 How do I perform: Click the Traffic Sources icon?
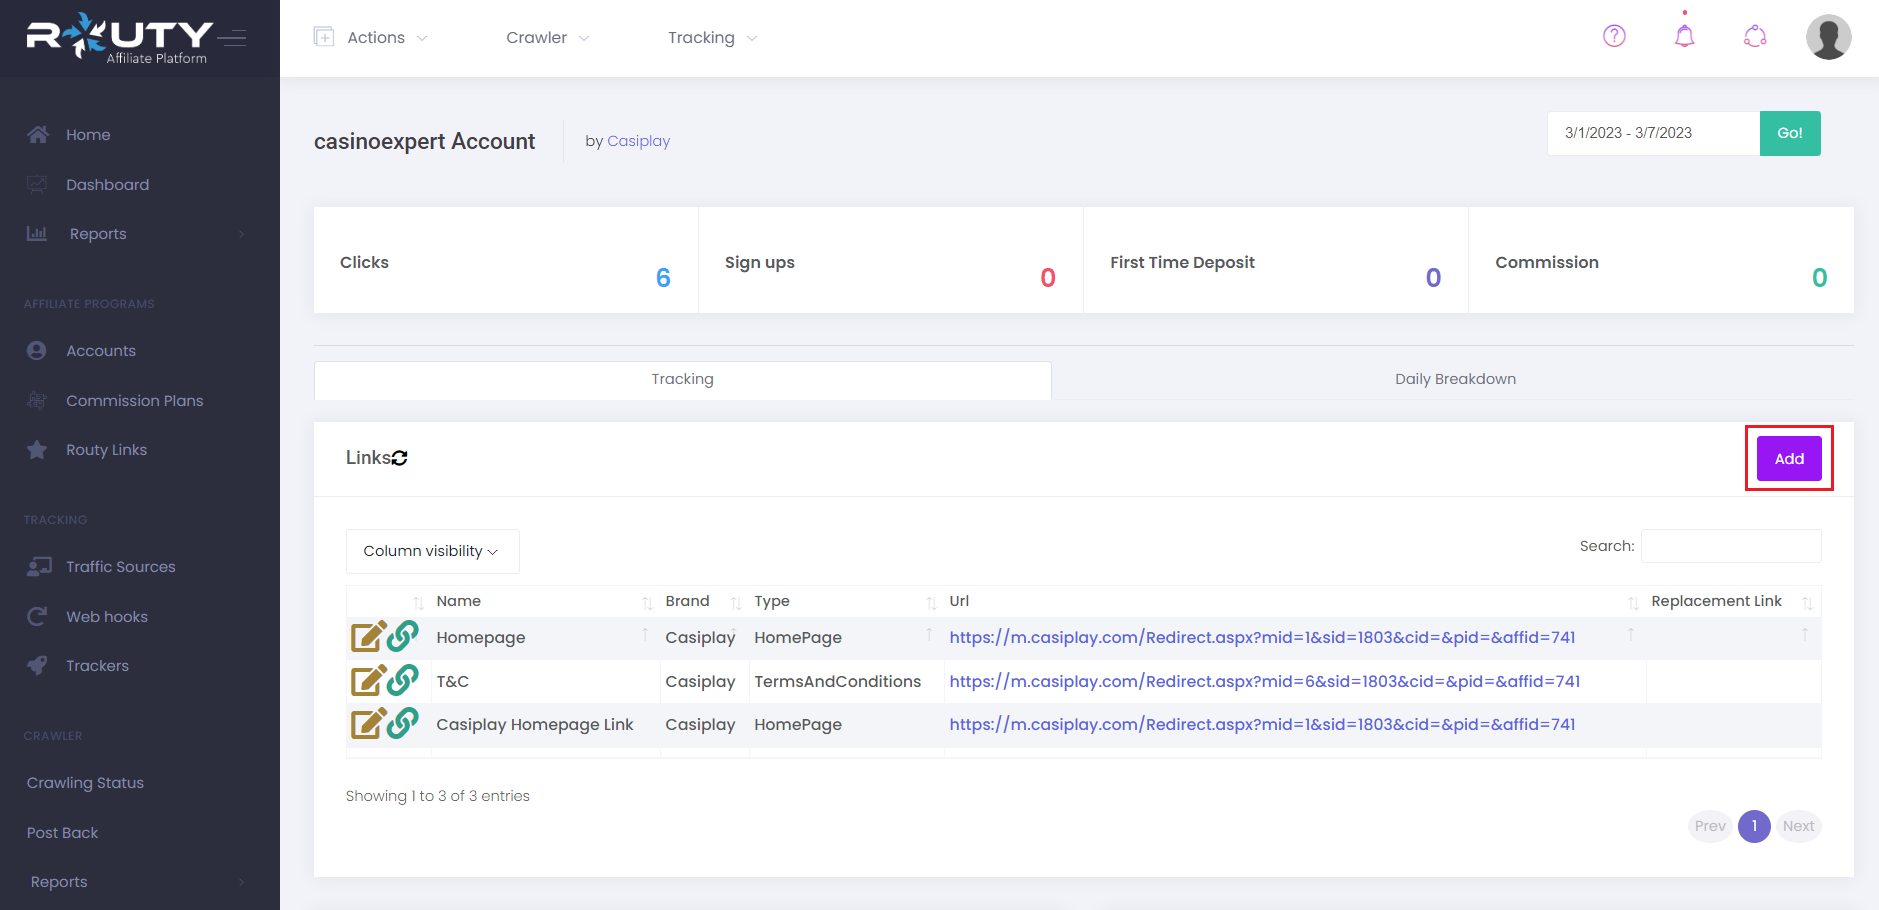tap(39, 566)
